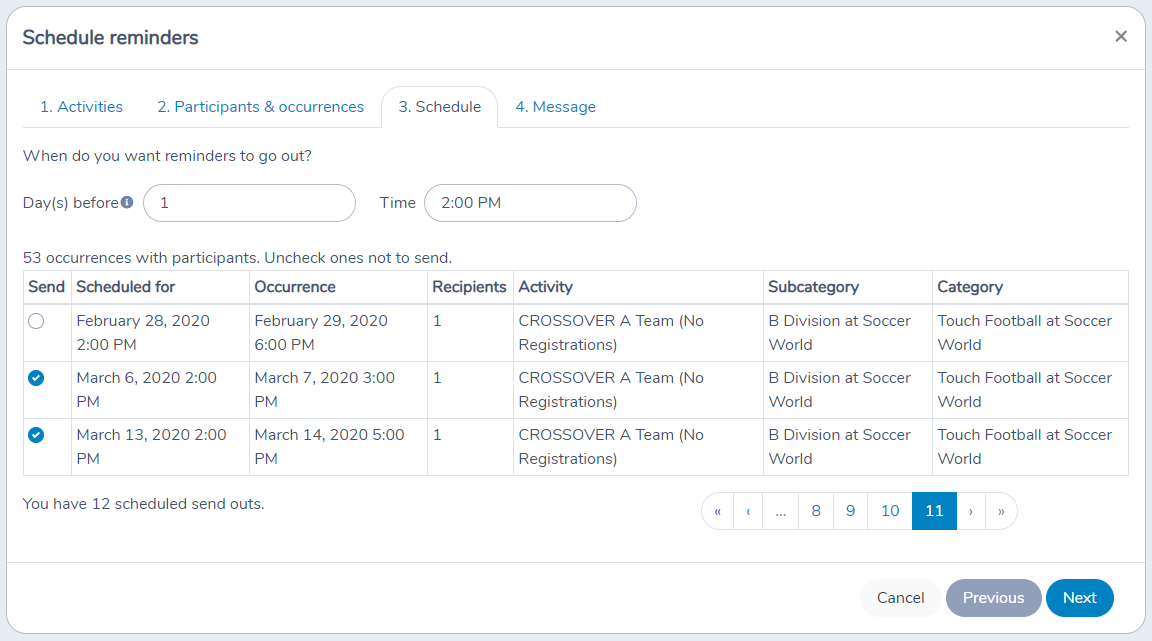Open the Time 2:00 PM picker field

pyautogui.click(x=530, y=203)
